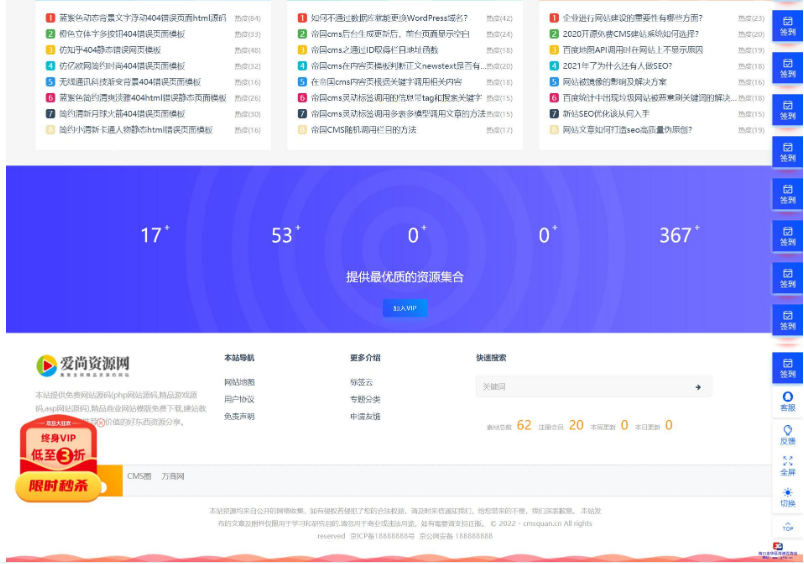This screenshot has width=804, height=564.
Task: Open the CMS圈 friend link
Action: [x=139, y=476]
